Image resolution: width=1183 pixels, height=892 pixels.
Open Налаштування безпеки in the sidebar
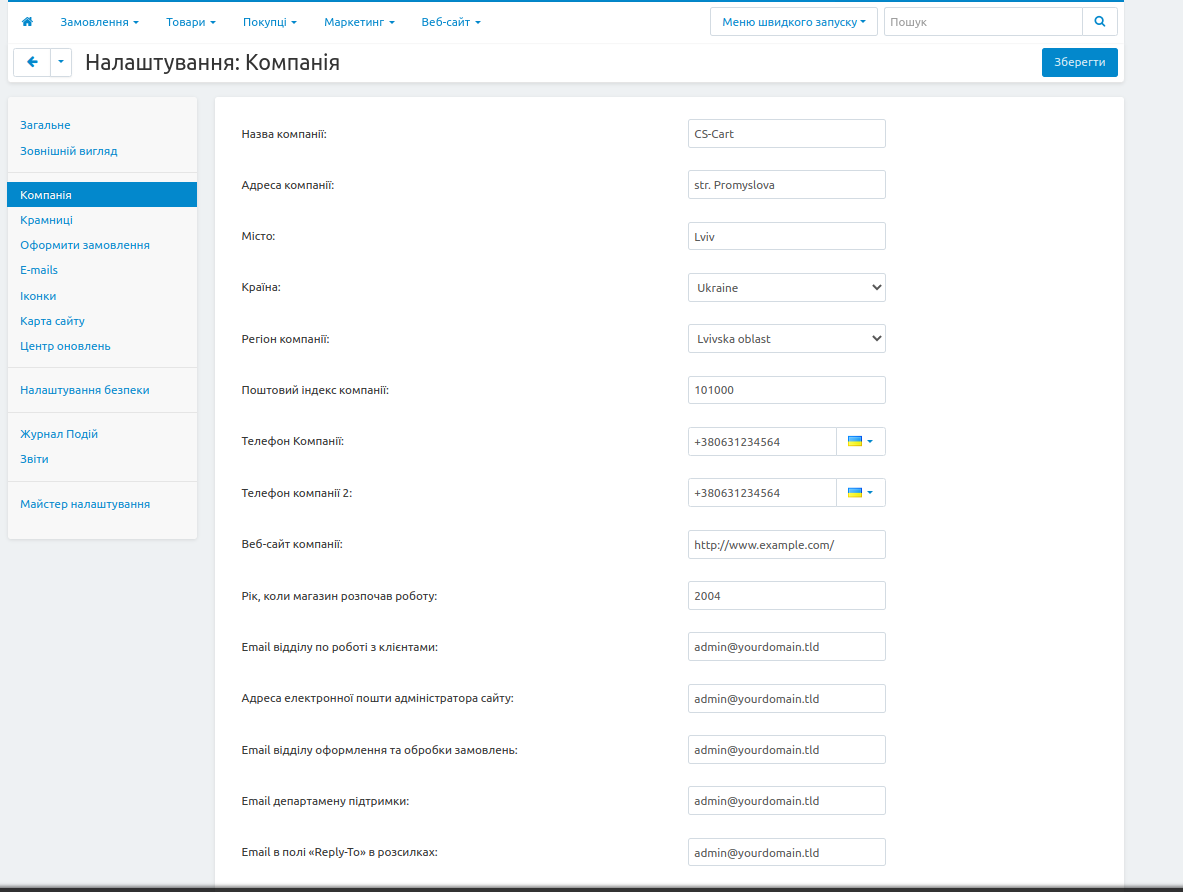click(x=85, y=390)
